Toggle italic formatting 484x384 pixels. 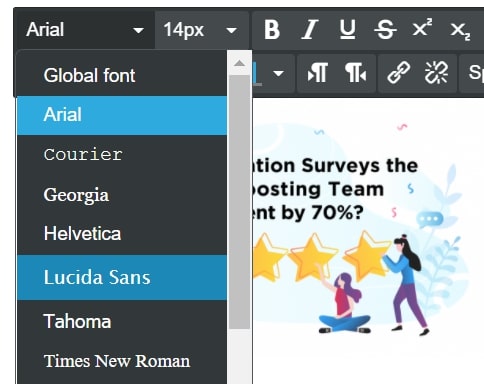tap(310, 30)
